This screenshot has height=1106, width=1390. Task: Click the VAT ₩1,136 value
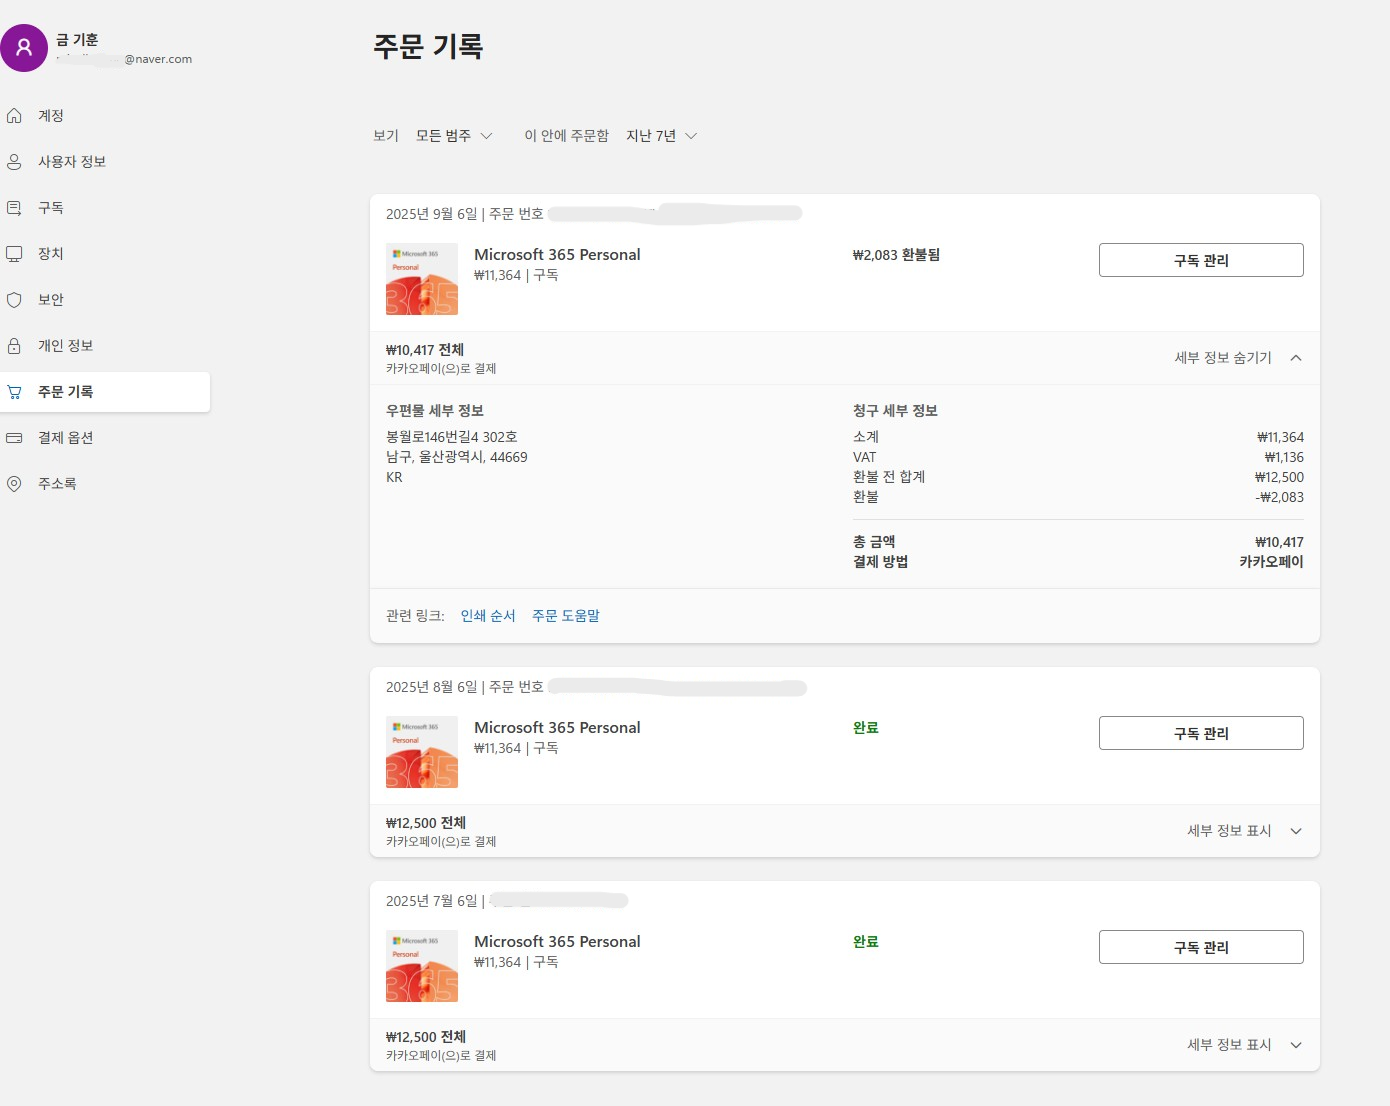tap(1284, 457)
